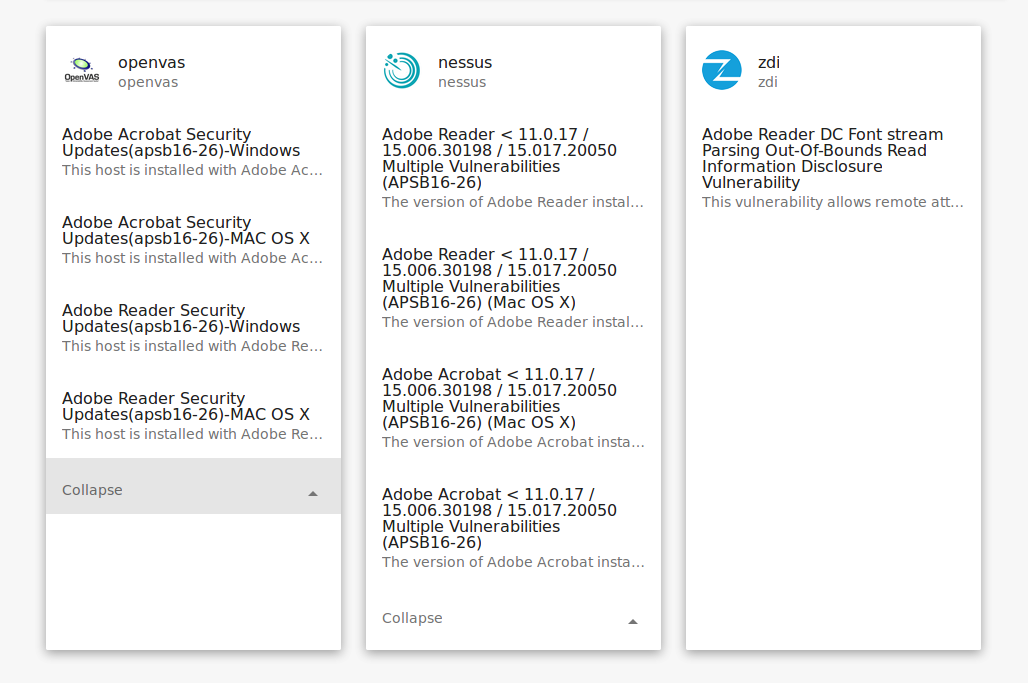1028x683 pixels.
Task: Select Adobe Reader Security Updates(apsb16-26)-MAC OS X entry
Action: click(193, 415)
